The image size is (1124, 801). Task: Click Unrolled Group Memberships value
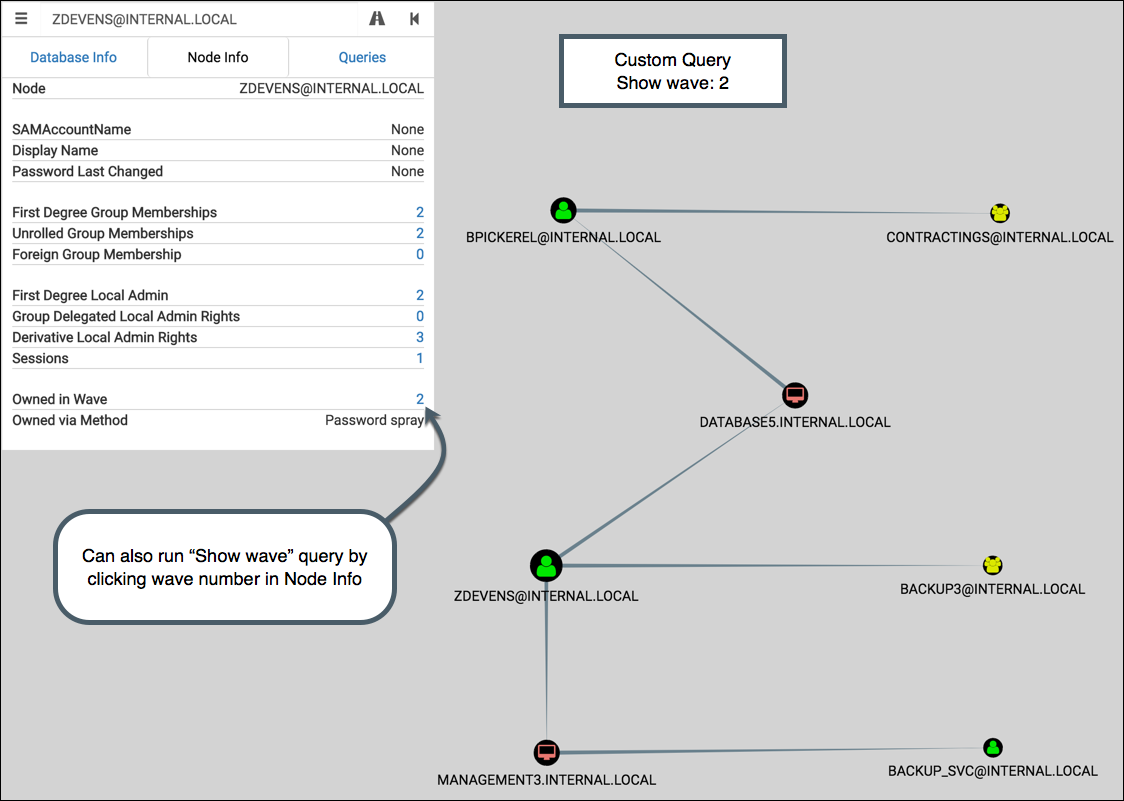420,233
